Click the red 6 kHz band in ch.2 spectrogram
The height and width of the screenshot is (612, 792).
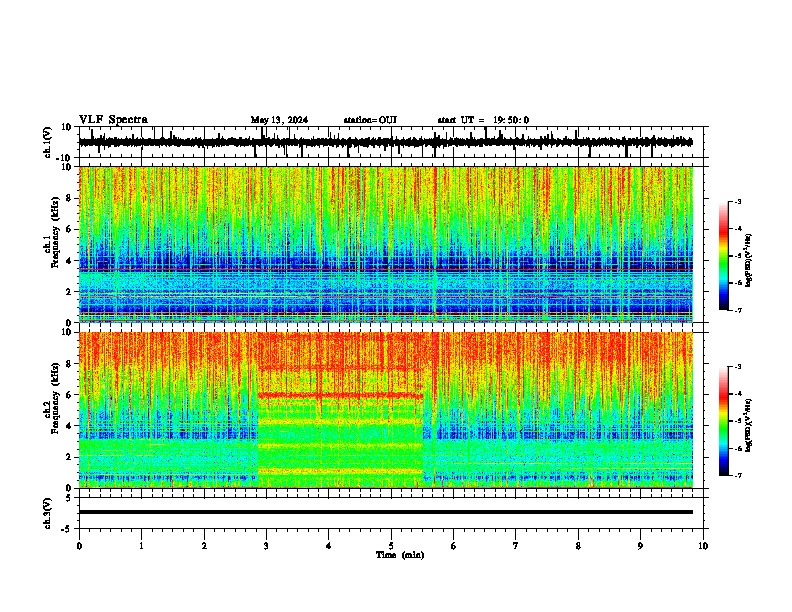click(340, 395)
